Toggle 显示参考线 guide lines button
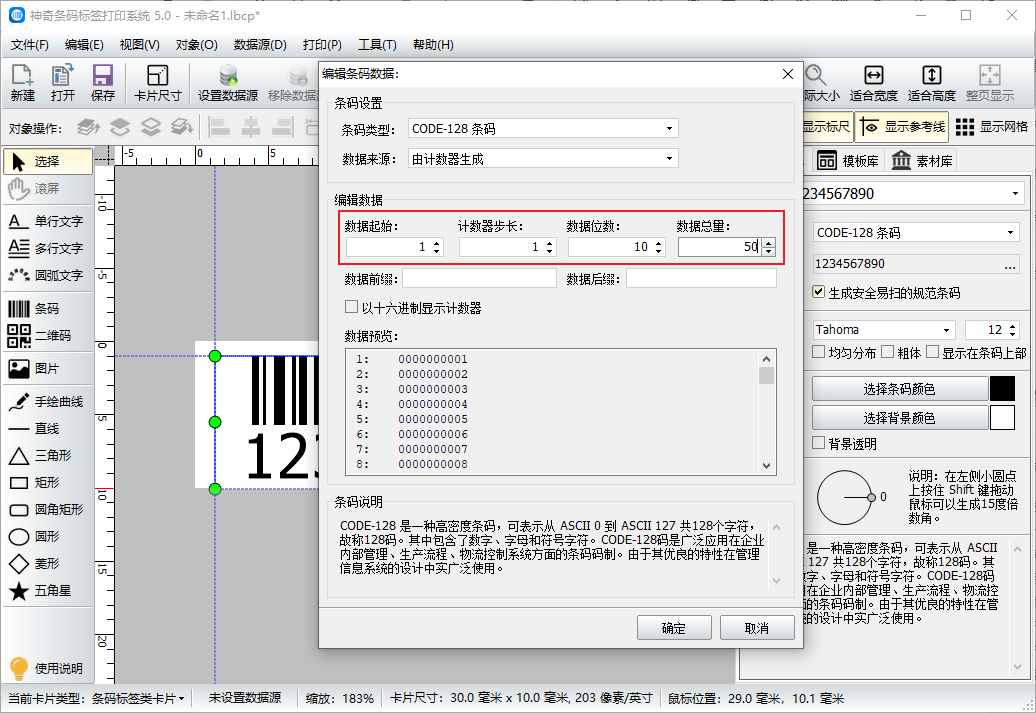The image size is (1036, 713). coord(902,127)
